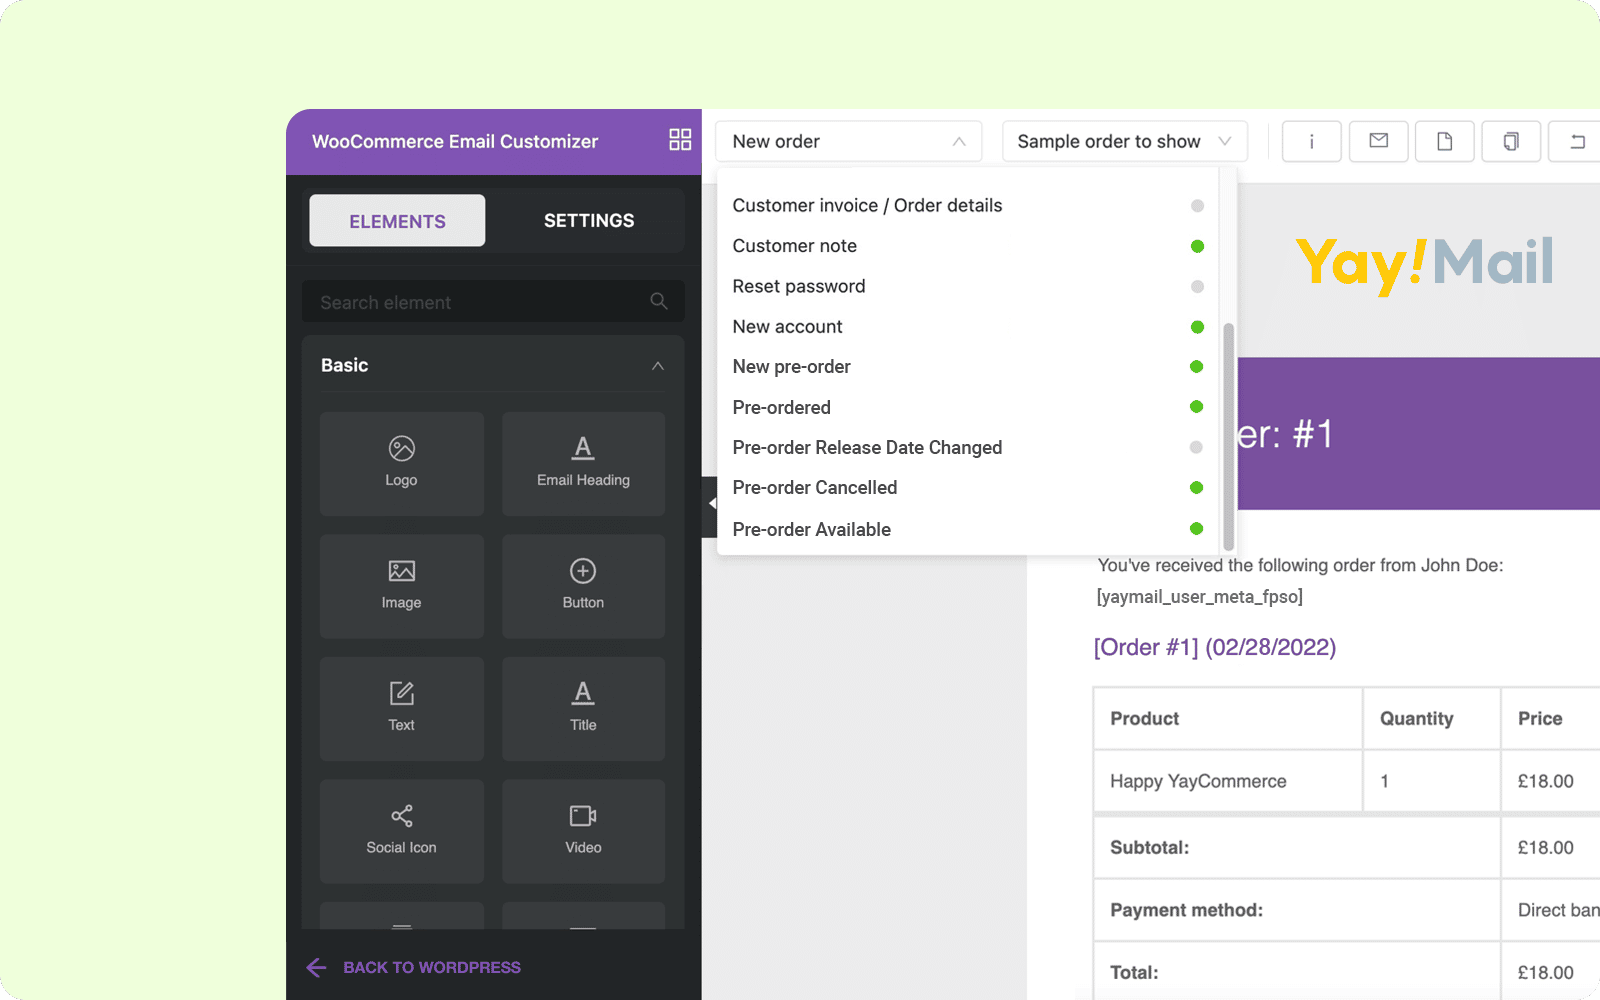Click the gray status dot for Reset password

pos(1197,287)
